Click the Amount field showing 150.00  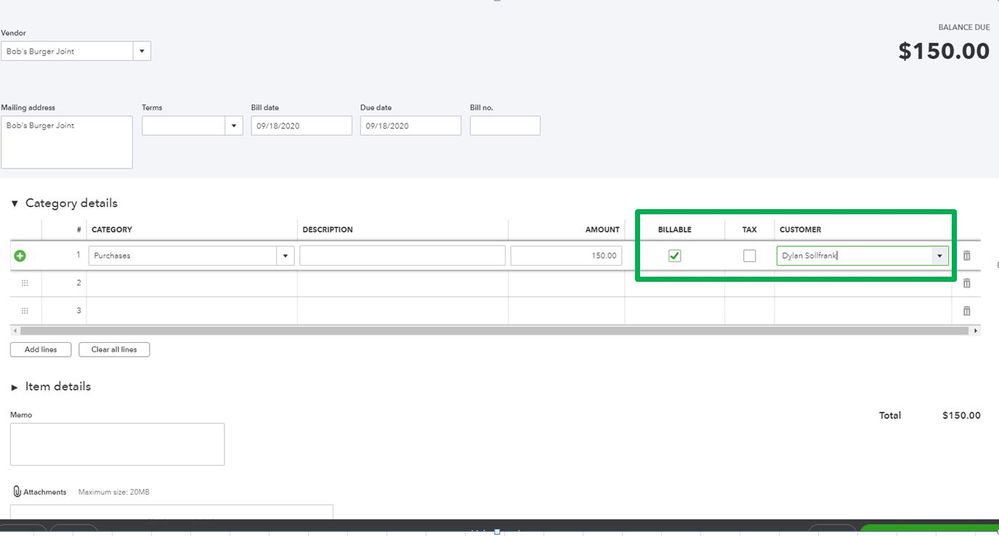pyautogui.click(x=566, y=256)
